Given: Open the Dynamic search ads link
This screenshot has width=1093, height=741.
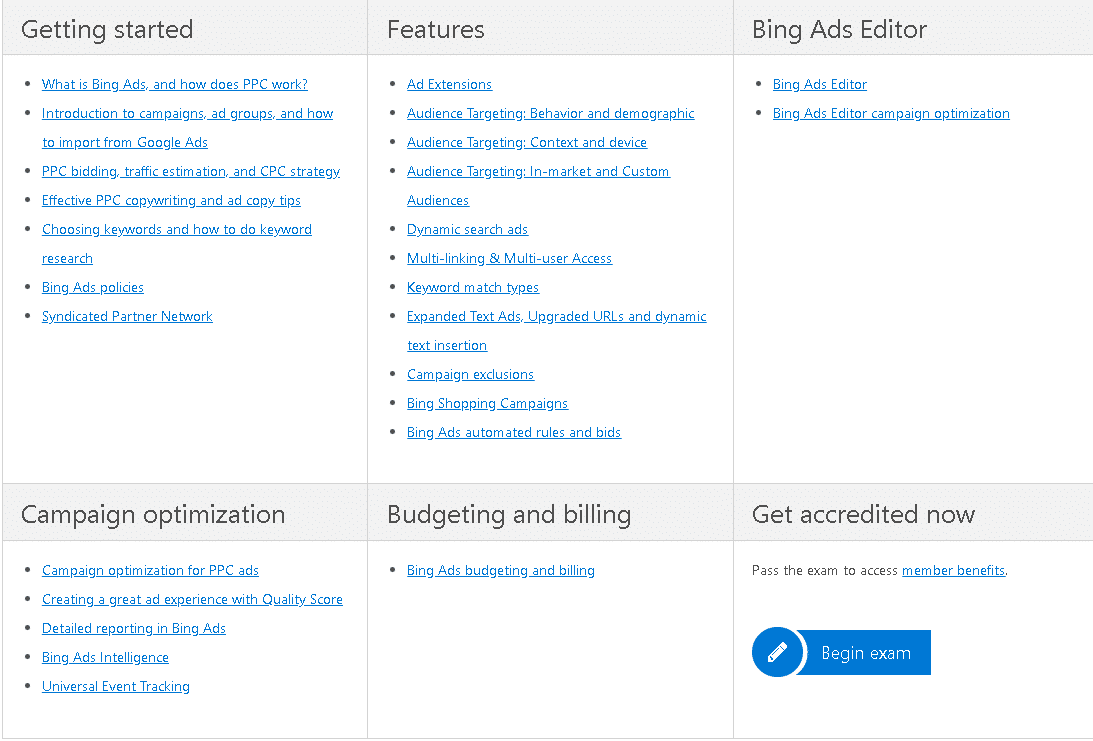Looking at the screenshot, I should point(468,229).
